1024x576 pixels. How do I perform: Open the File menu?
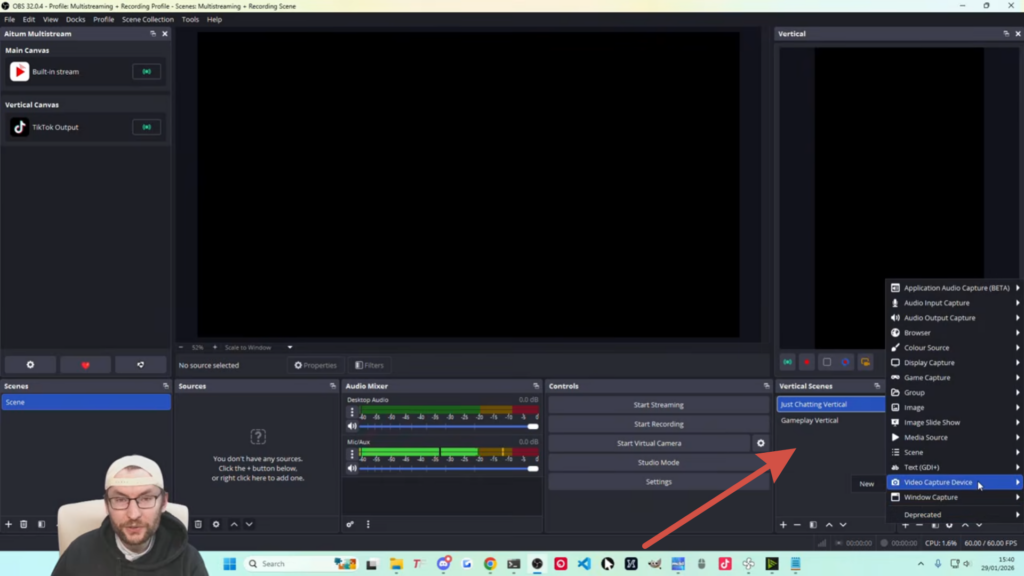click(10, 20)
